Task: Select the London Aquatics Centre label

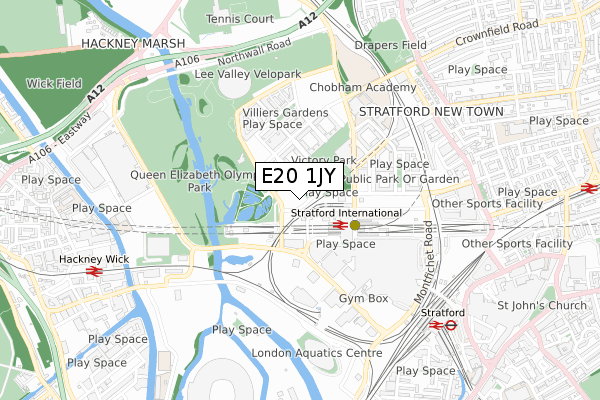Action: (316, 353)
